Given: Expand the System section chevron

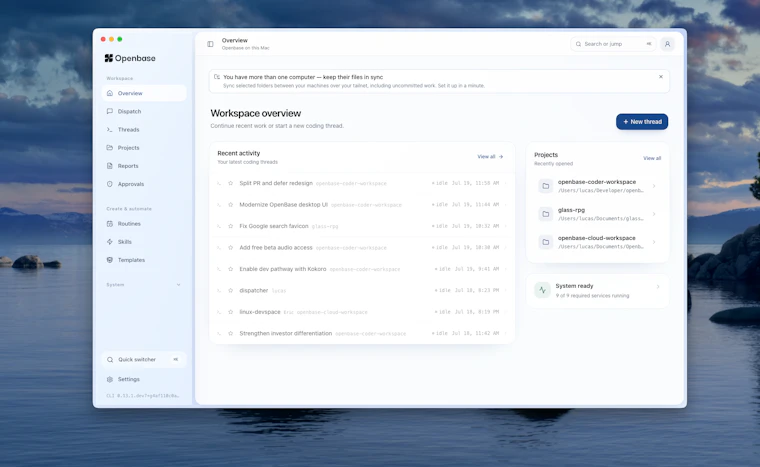Looking at the screenshot, I should [x=178, y=285].
